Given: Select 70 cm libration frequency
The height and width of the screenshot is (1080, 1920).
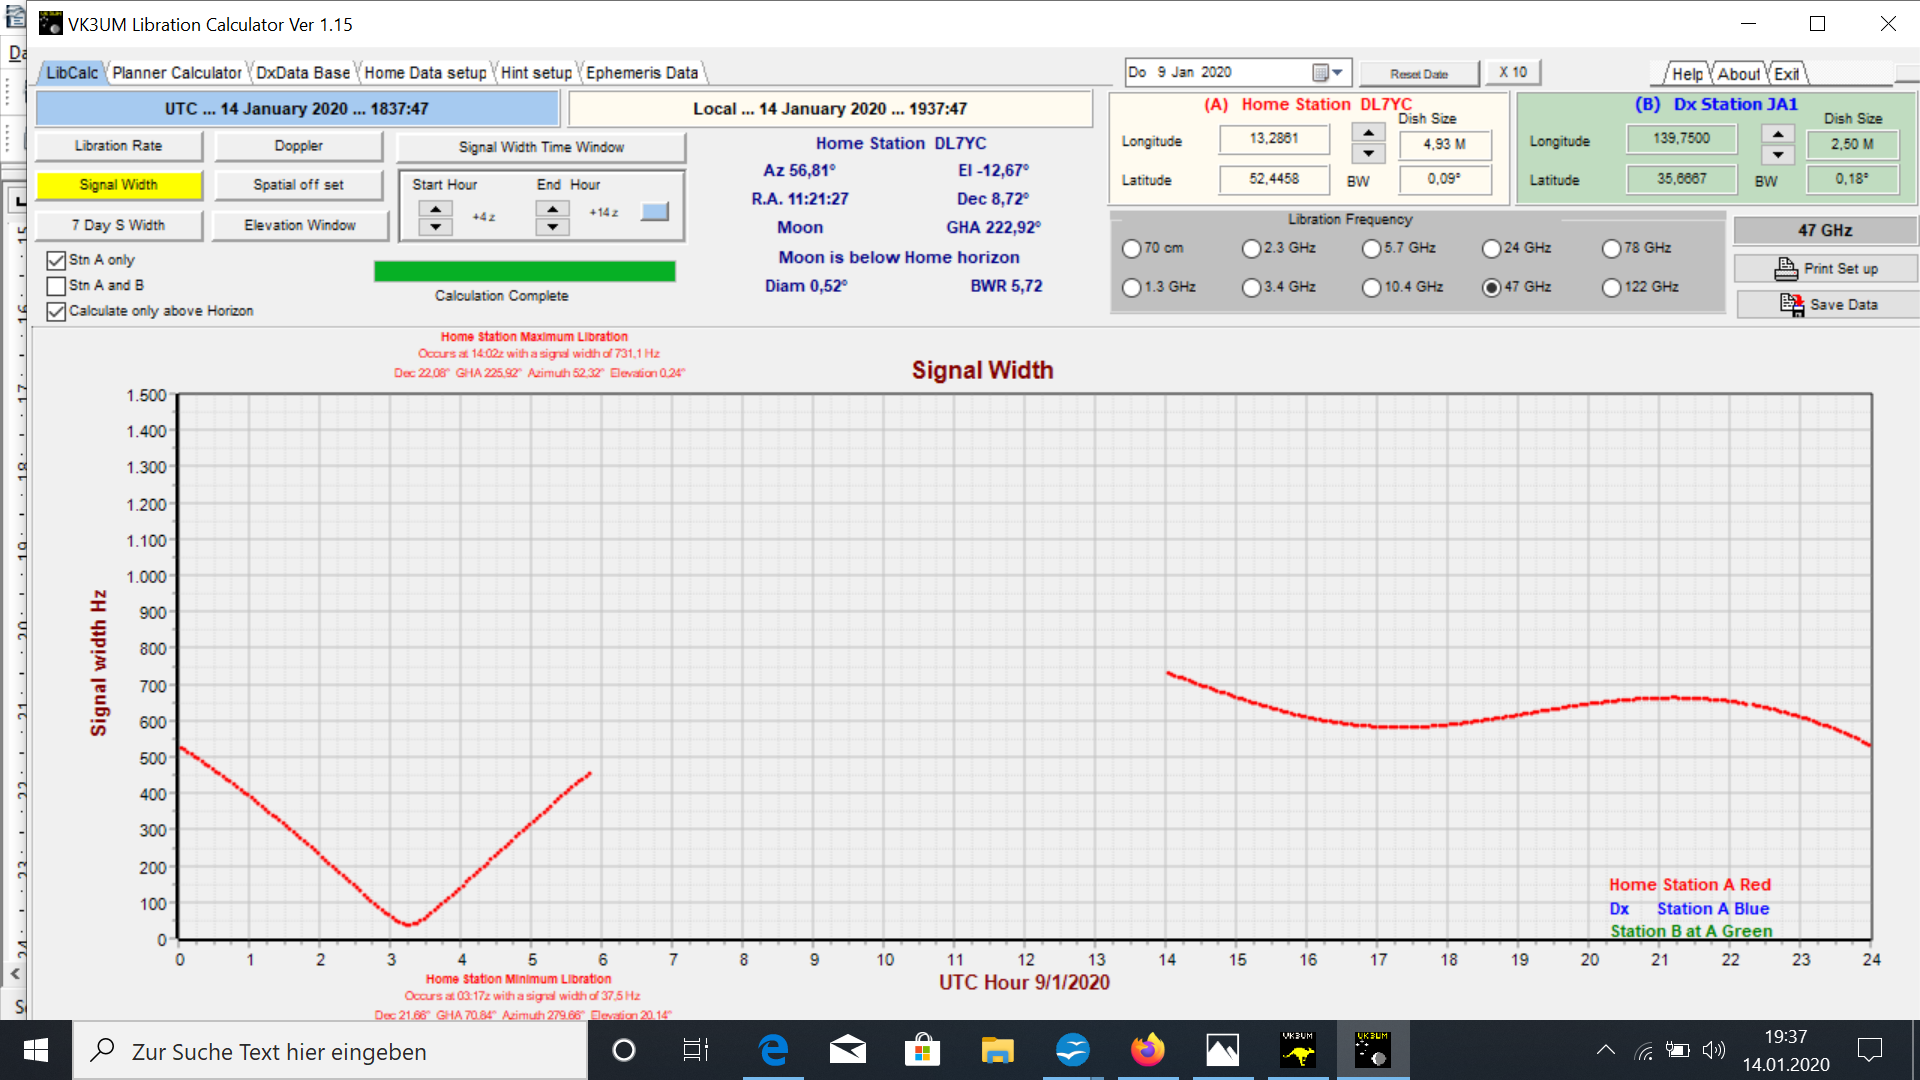Looking at the screenshot, I should [1131, 249].
